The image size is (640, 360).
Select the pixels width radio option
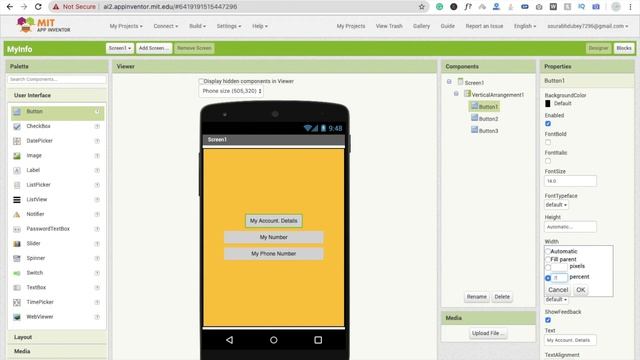(548, 268)
